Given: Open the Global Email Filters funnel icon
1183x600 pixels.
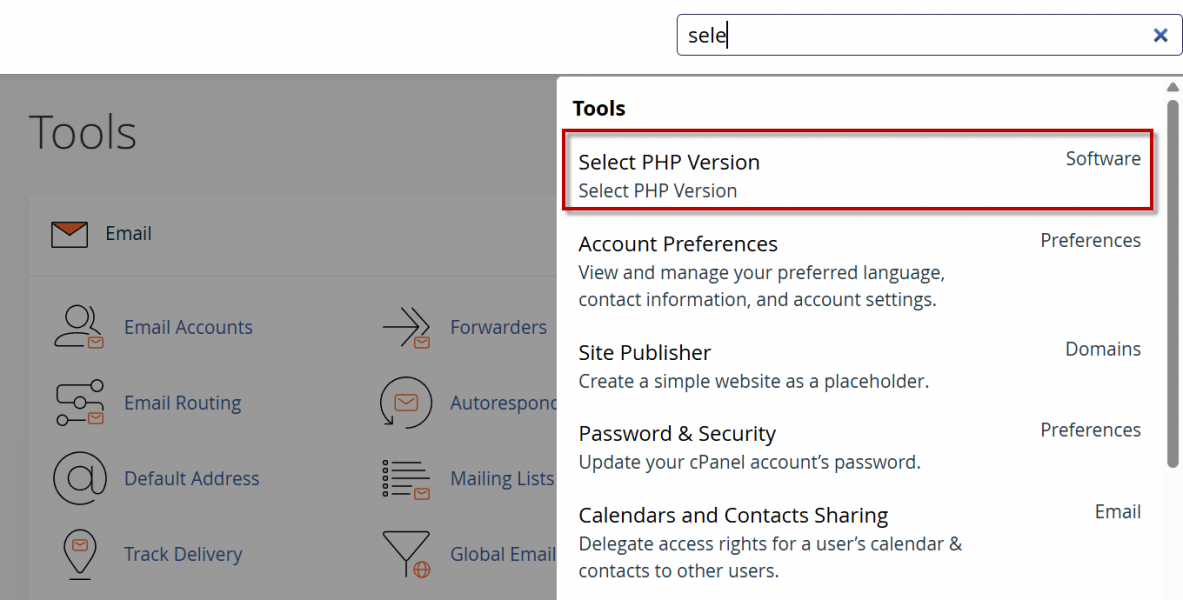Looking at the screenshot, I should (406, 554).
